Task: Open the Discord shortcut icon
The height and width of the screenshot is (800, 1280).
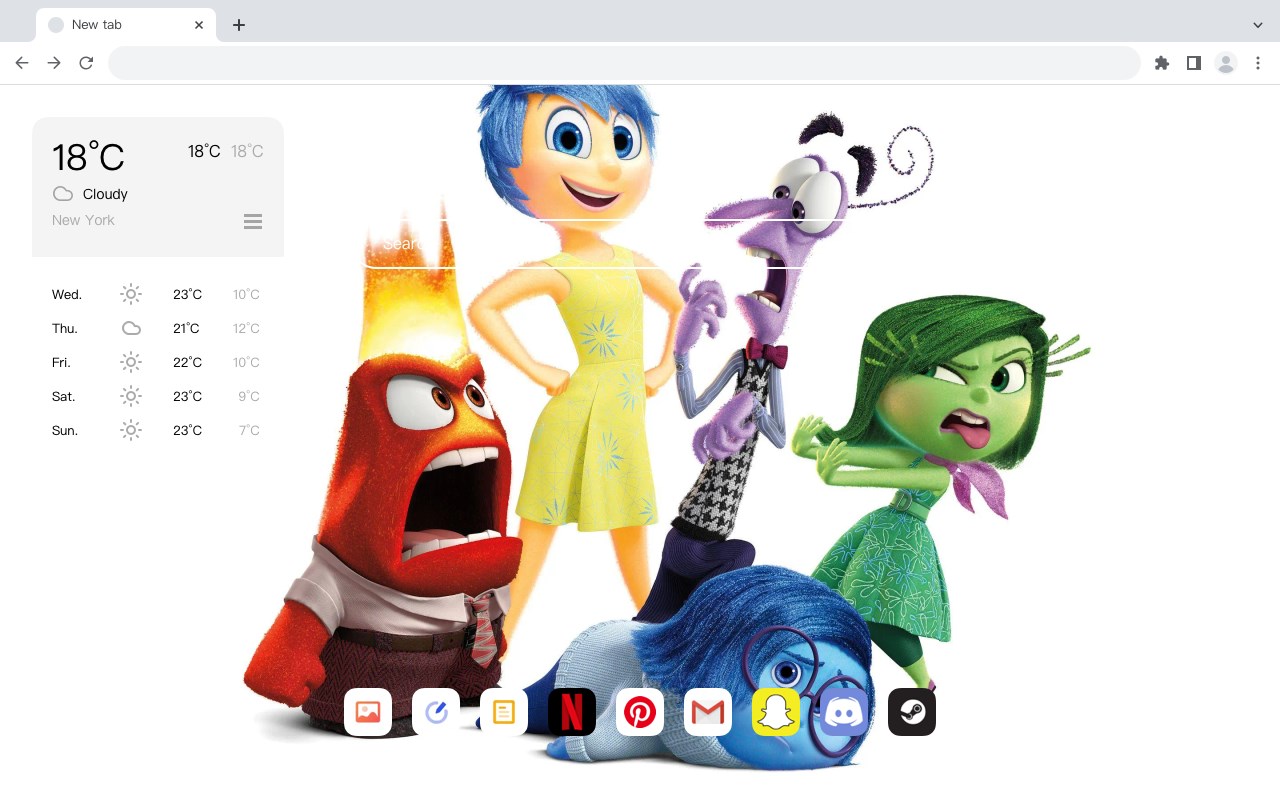Action: click(x=844, y=712)
